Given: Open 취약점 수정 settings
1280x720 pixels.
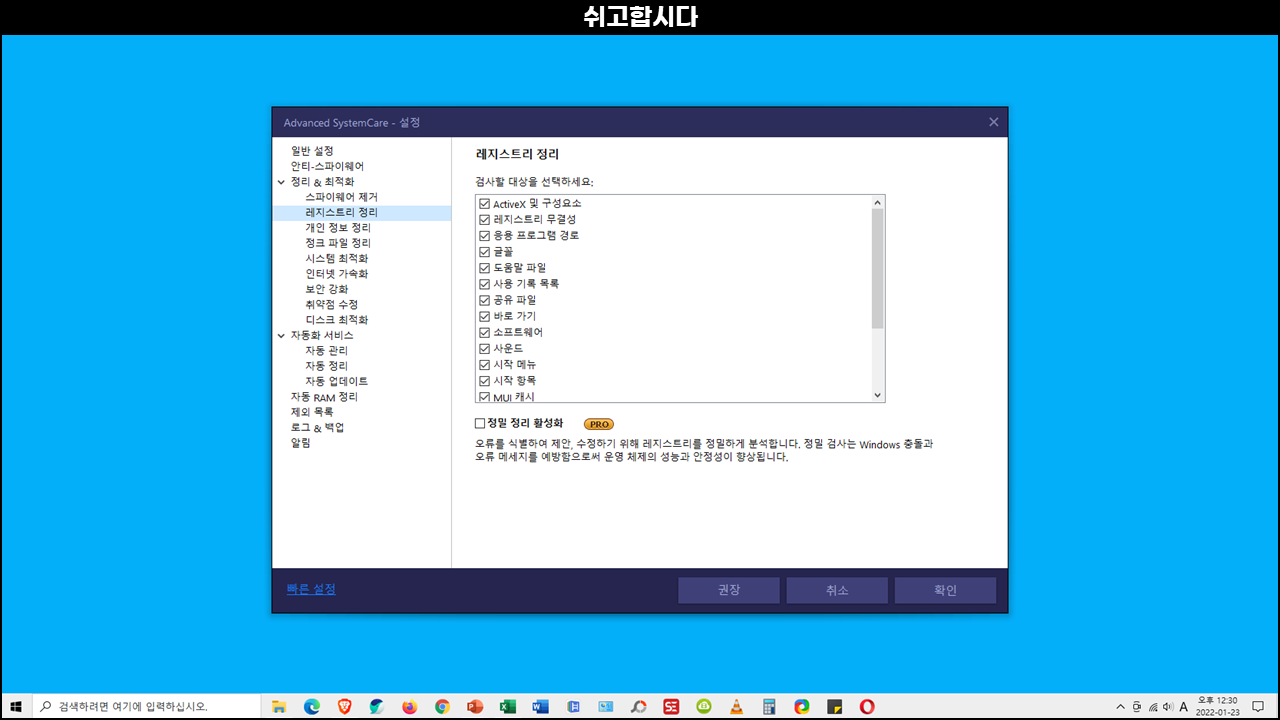Looking at the screenshot, I should point(331,304).
